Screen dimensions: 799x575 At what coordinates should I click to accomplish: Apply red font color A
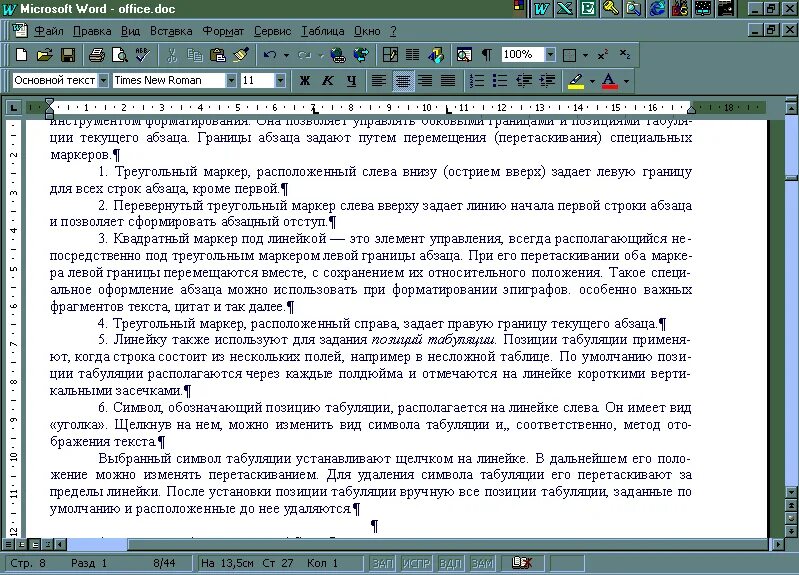[609, 81]
